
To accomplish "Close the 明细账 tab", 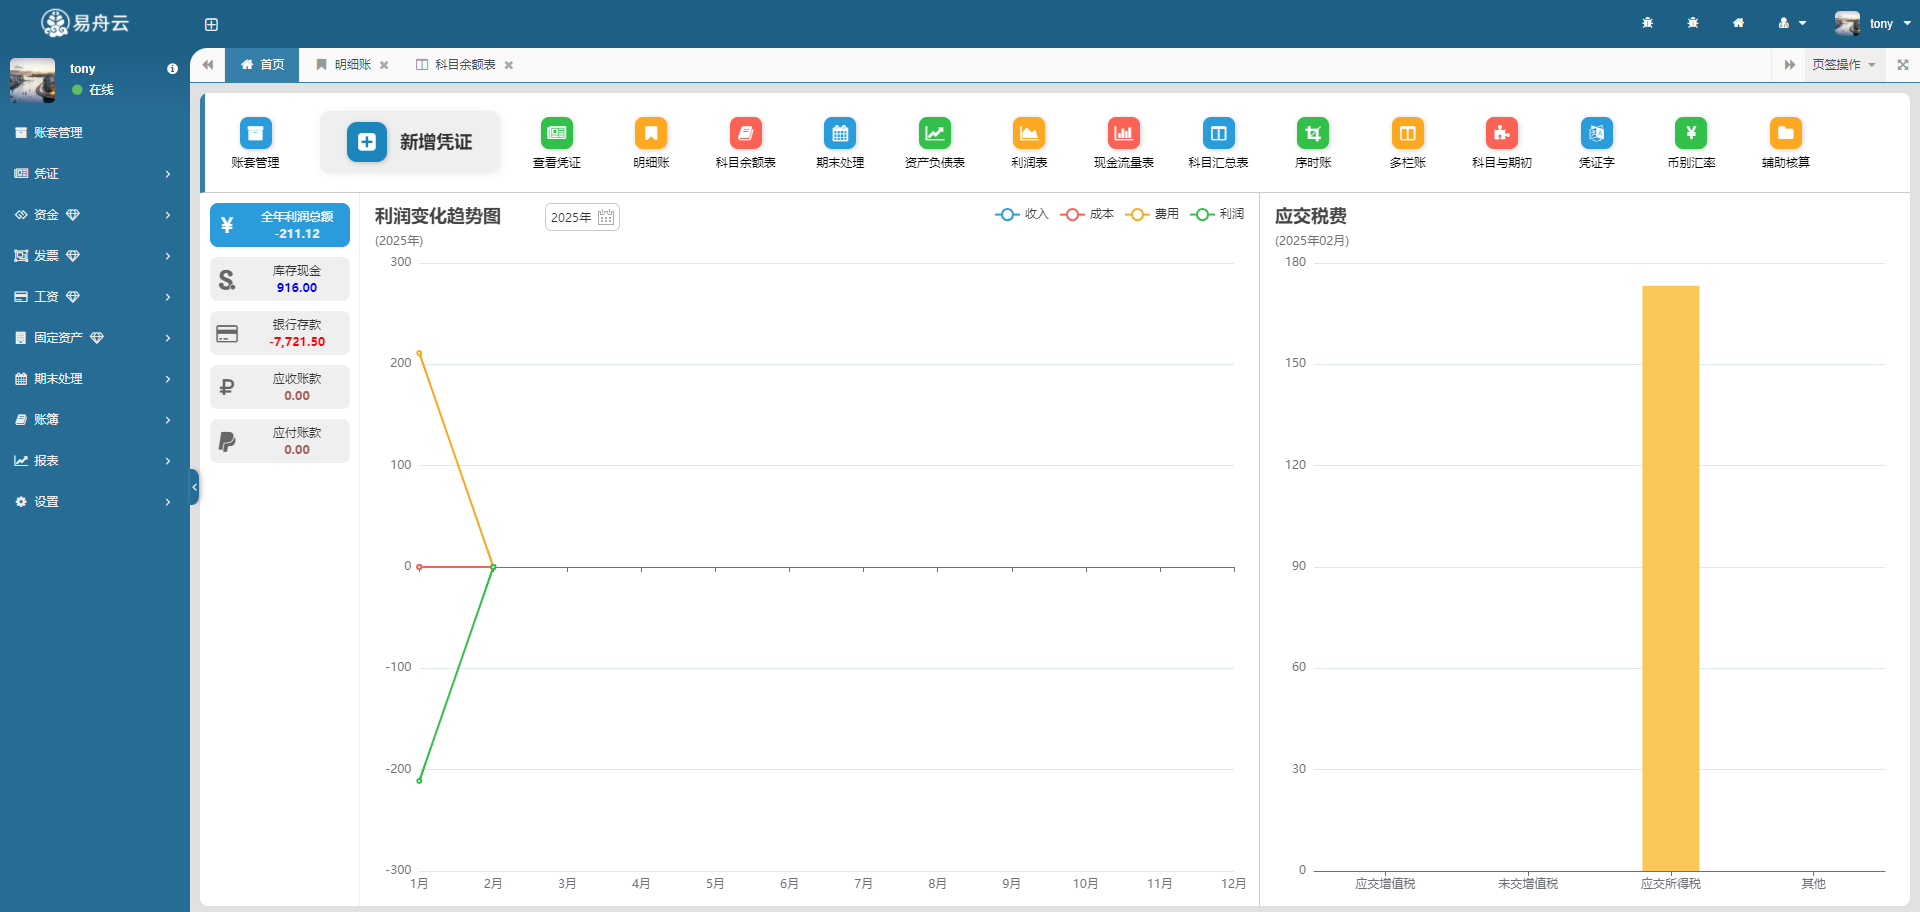I will pyautogui.click(x=384, y=65).
